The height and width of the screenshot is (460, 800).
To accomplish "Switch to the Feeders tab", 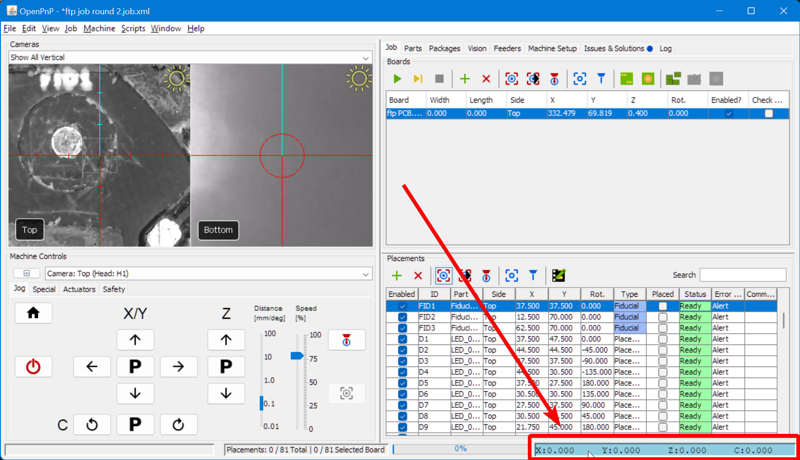I will point(507,48).
